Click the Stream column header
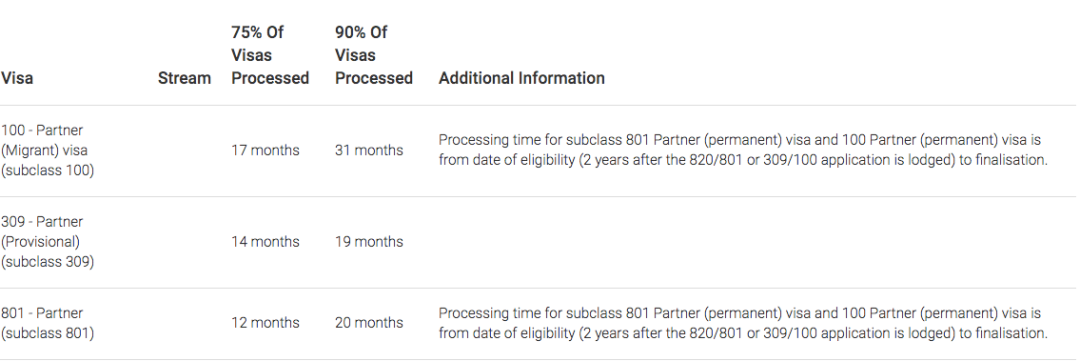This screenshot has height=361, width=1080. pos(184,79)
